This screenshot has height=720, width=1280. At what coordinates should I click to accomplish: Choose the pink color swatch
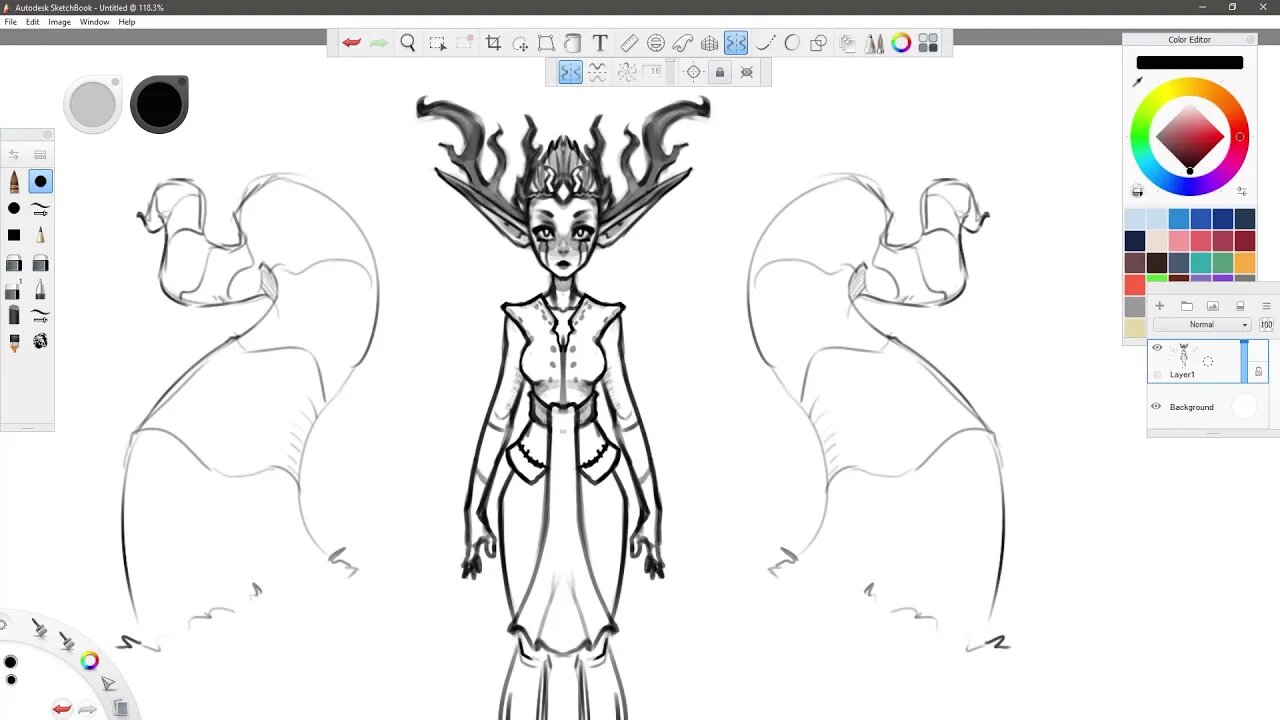1179,241
